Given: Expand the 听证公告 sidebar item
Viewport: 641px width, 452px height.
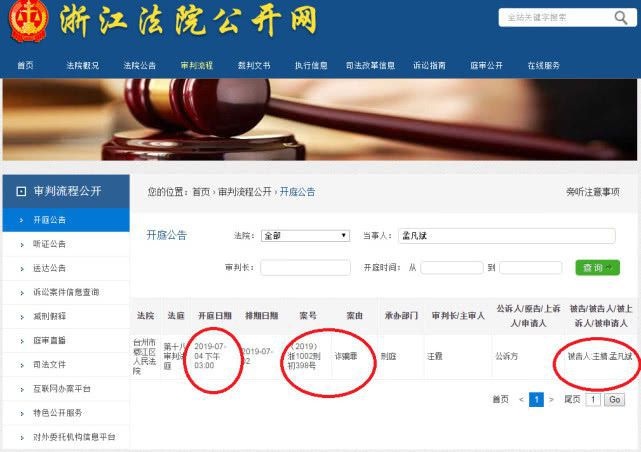Looking at the screenshot, I should pyautogui.click(x=50, y=243).
